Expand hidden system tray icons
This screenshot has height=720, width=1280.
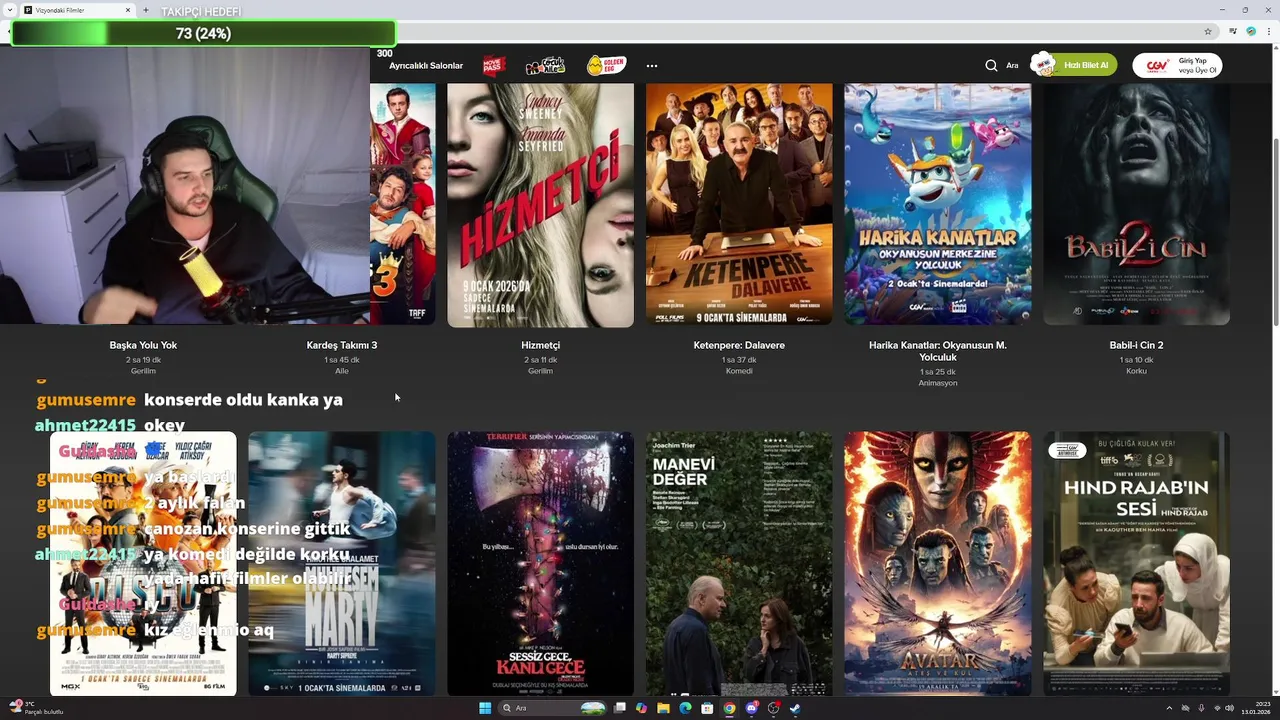point(1168,708)
